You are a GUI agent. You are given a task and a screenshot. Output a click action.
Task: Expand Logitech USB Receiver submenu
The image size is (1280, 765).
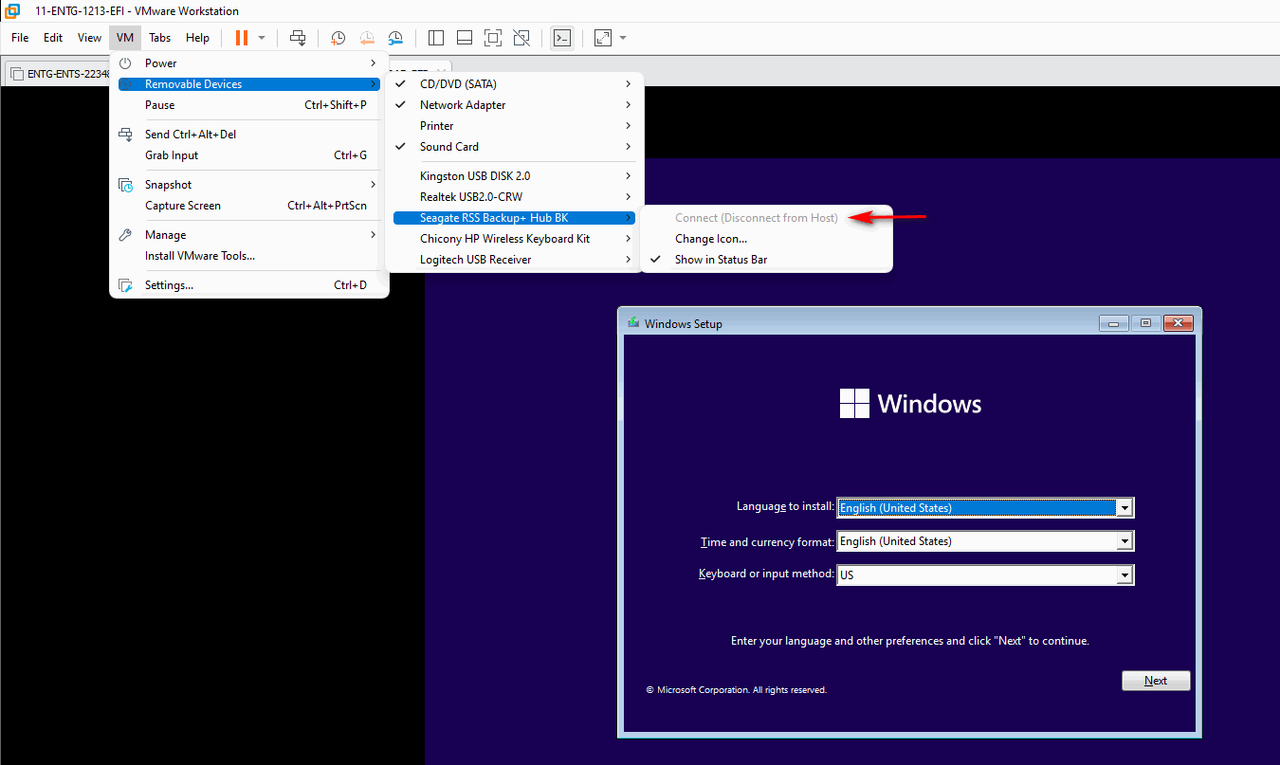(x=514, y=260)
